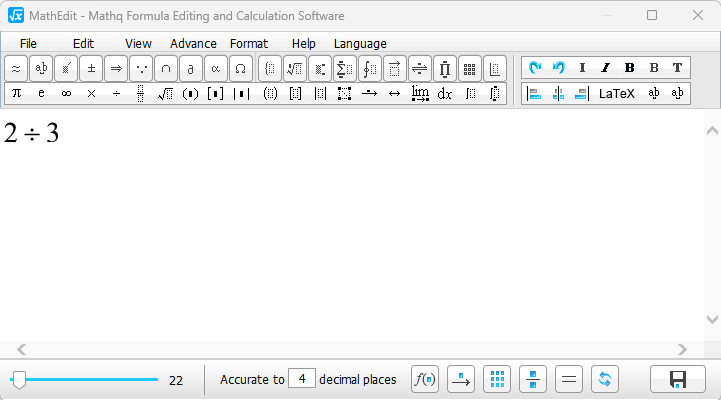Insert the division sign ÷ from toolbar
Screen dimensions: 721x400
(x=116, y=93)
